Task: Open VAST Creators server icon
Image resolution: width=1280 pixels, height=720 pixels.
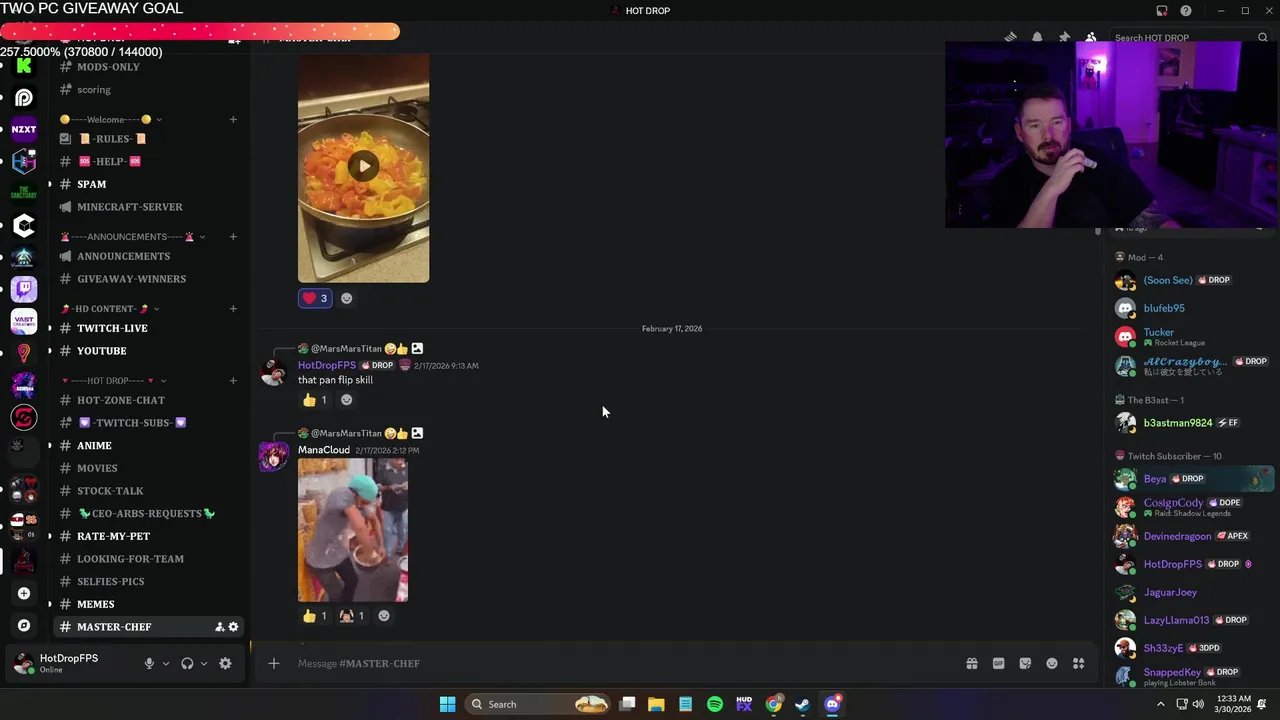Action: [24, 321]
